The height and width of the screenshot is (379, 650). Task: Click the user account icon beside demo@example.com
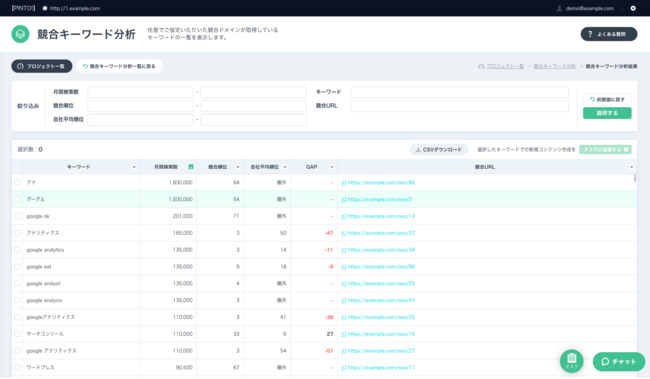tap(559, 8)
